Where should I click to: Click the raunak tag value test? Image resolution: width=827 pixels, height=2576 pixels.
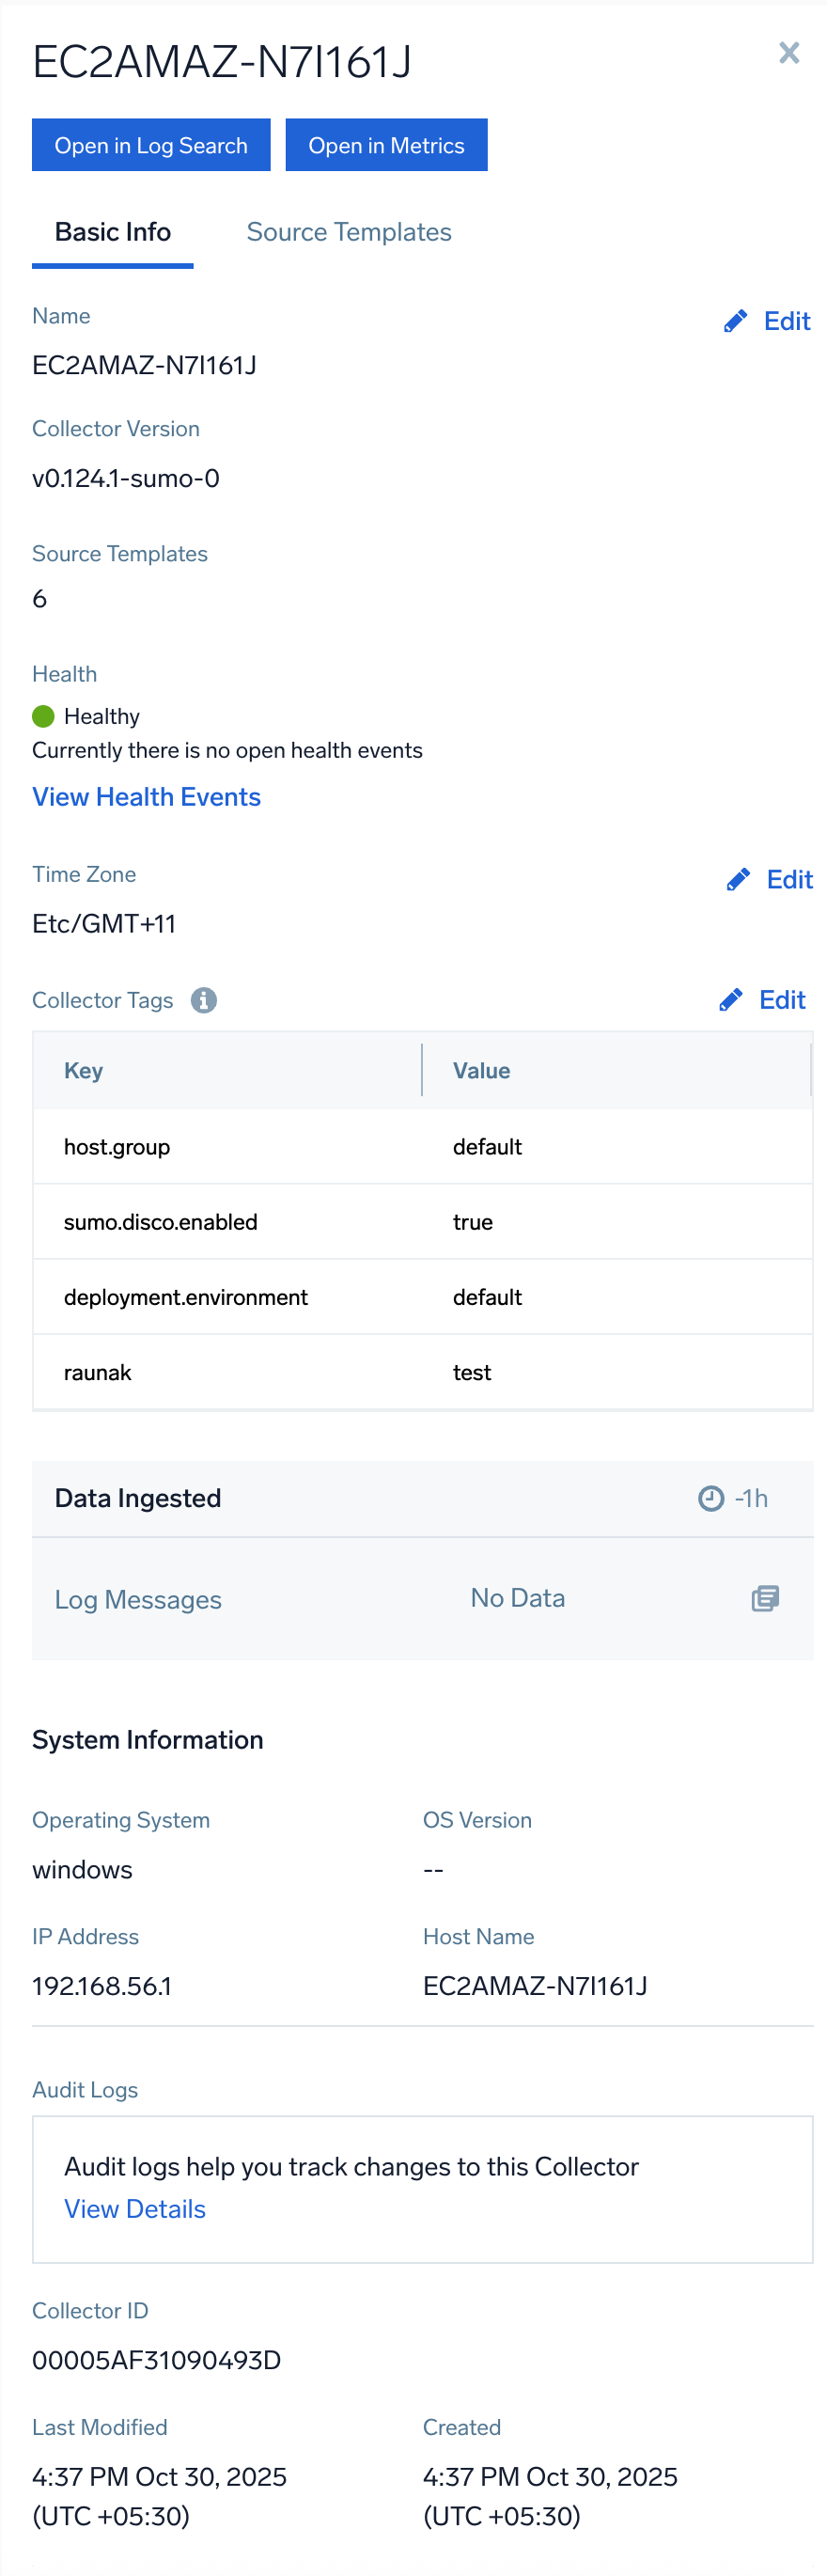click(471, 1372)
